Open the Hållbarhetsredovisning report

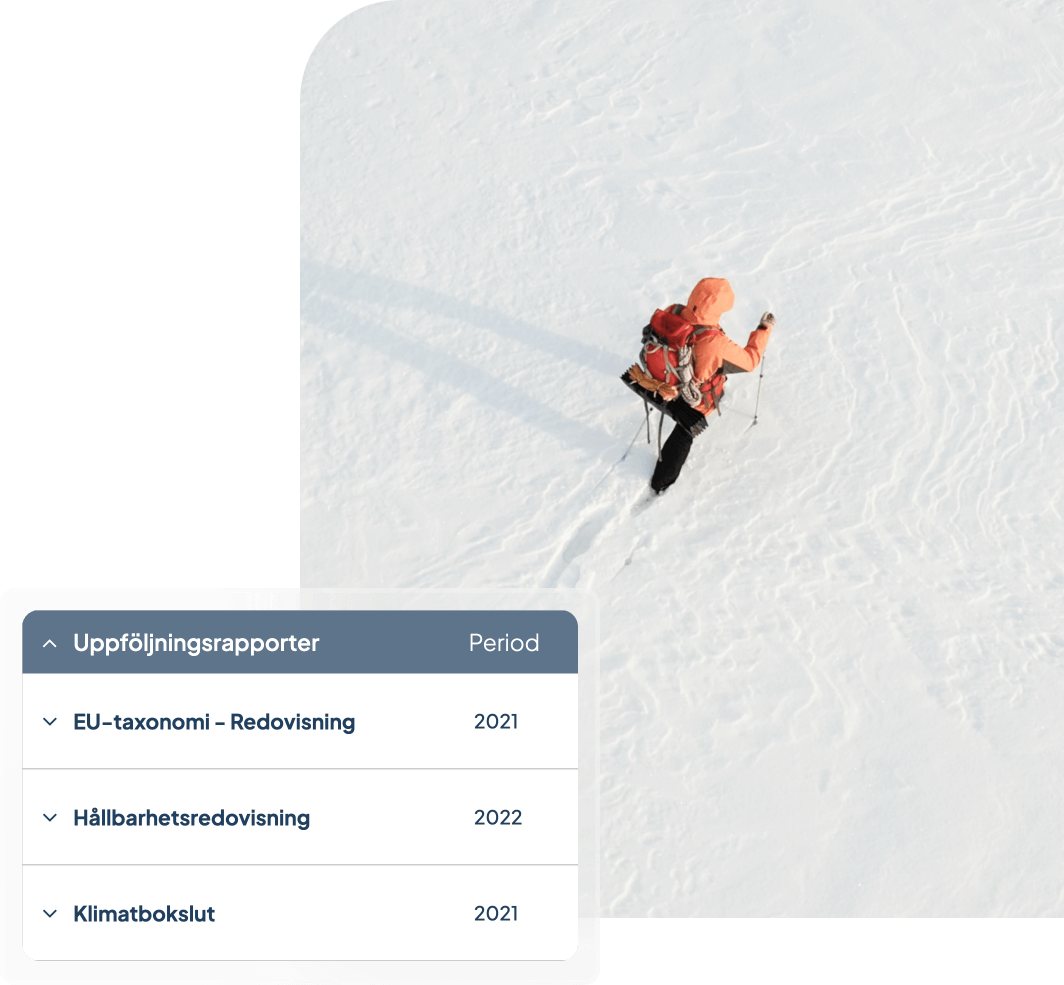[x=191, y=818]
